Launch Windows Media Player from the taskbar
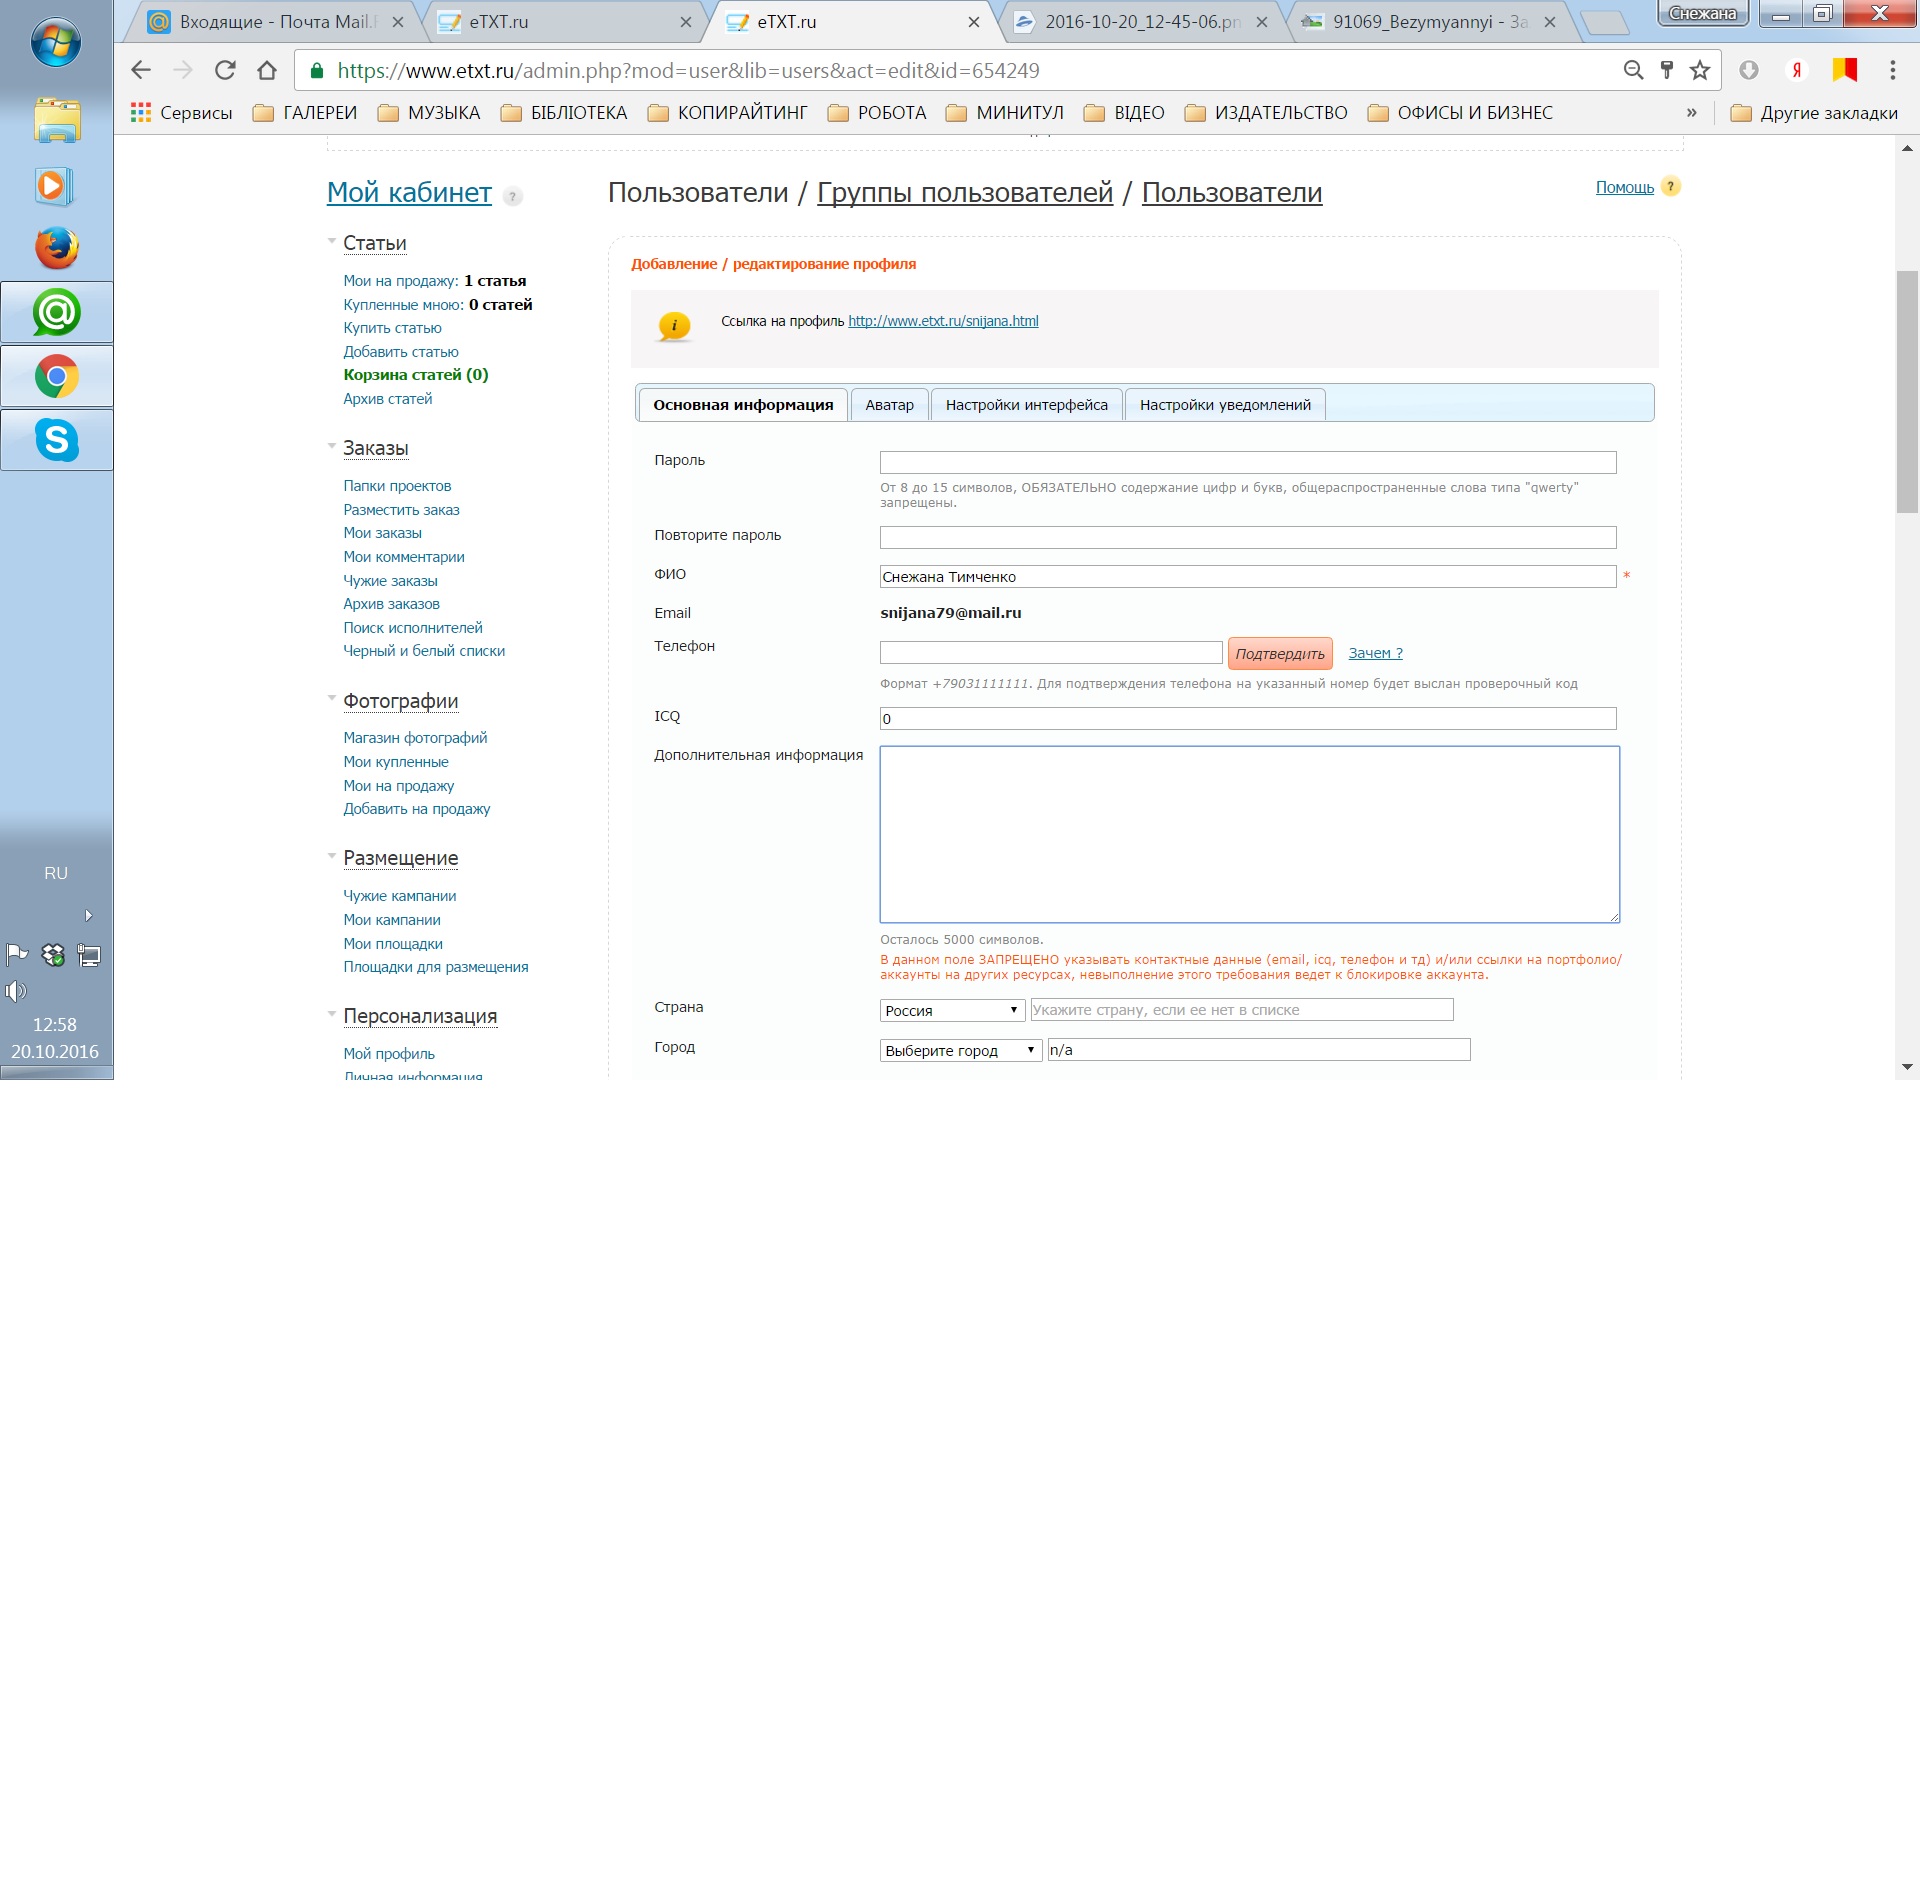This screenshot has width=1920, height=1898. (53, 186)
